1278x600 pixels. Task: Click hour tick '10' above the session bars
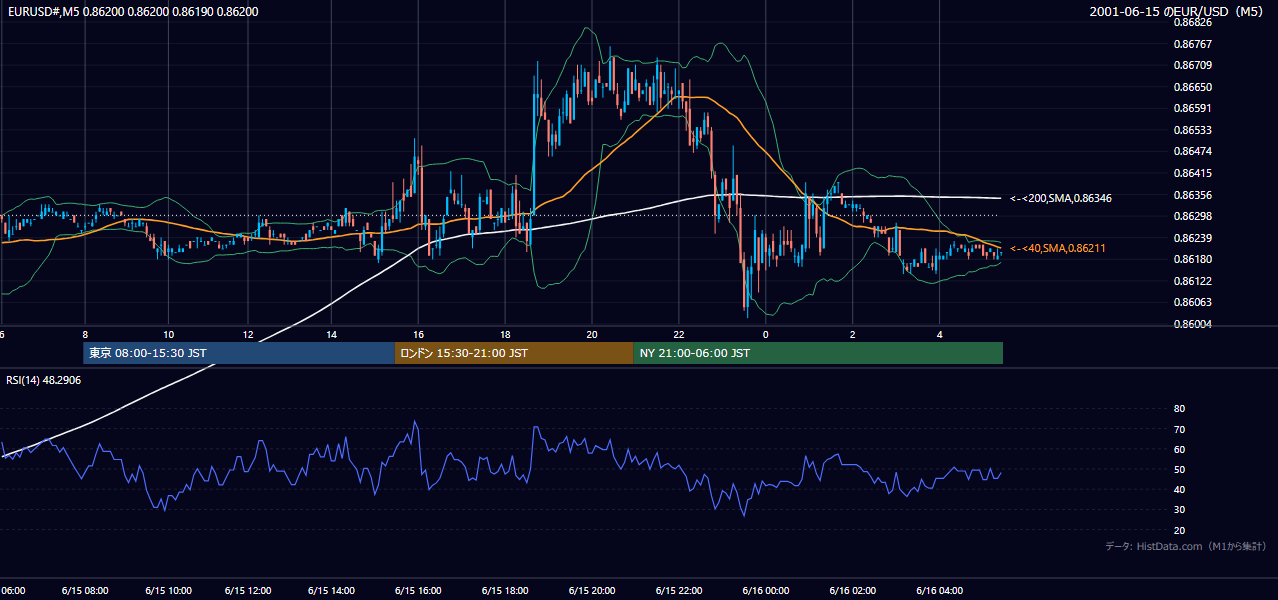pyautogui.click(x=168, y=334)
